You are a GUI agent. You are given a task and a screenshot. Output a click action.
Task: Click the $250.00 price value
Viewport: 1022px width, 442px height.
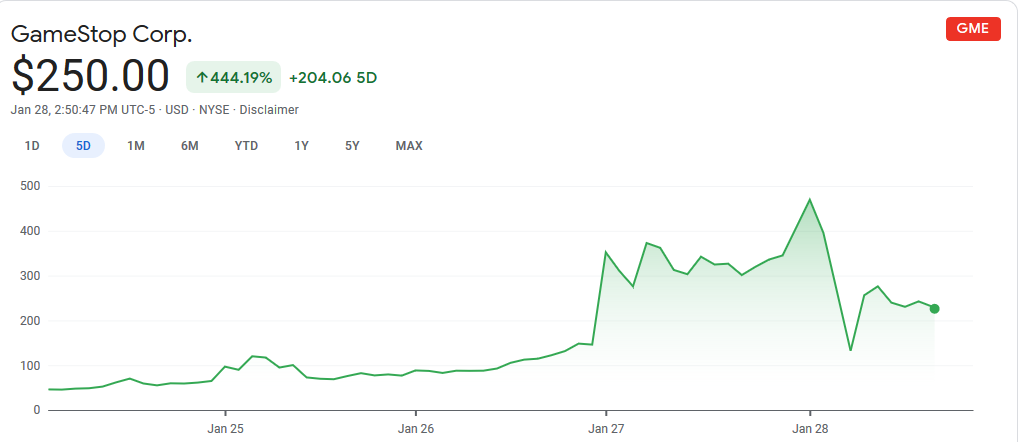[91, 76]
